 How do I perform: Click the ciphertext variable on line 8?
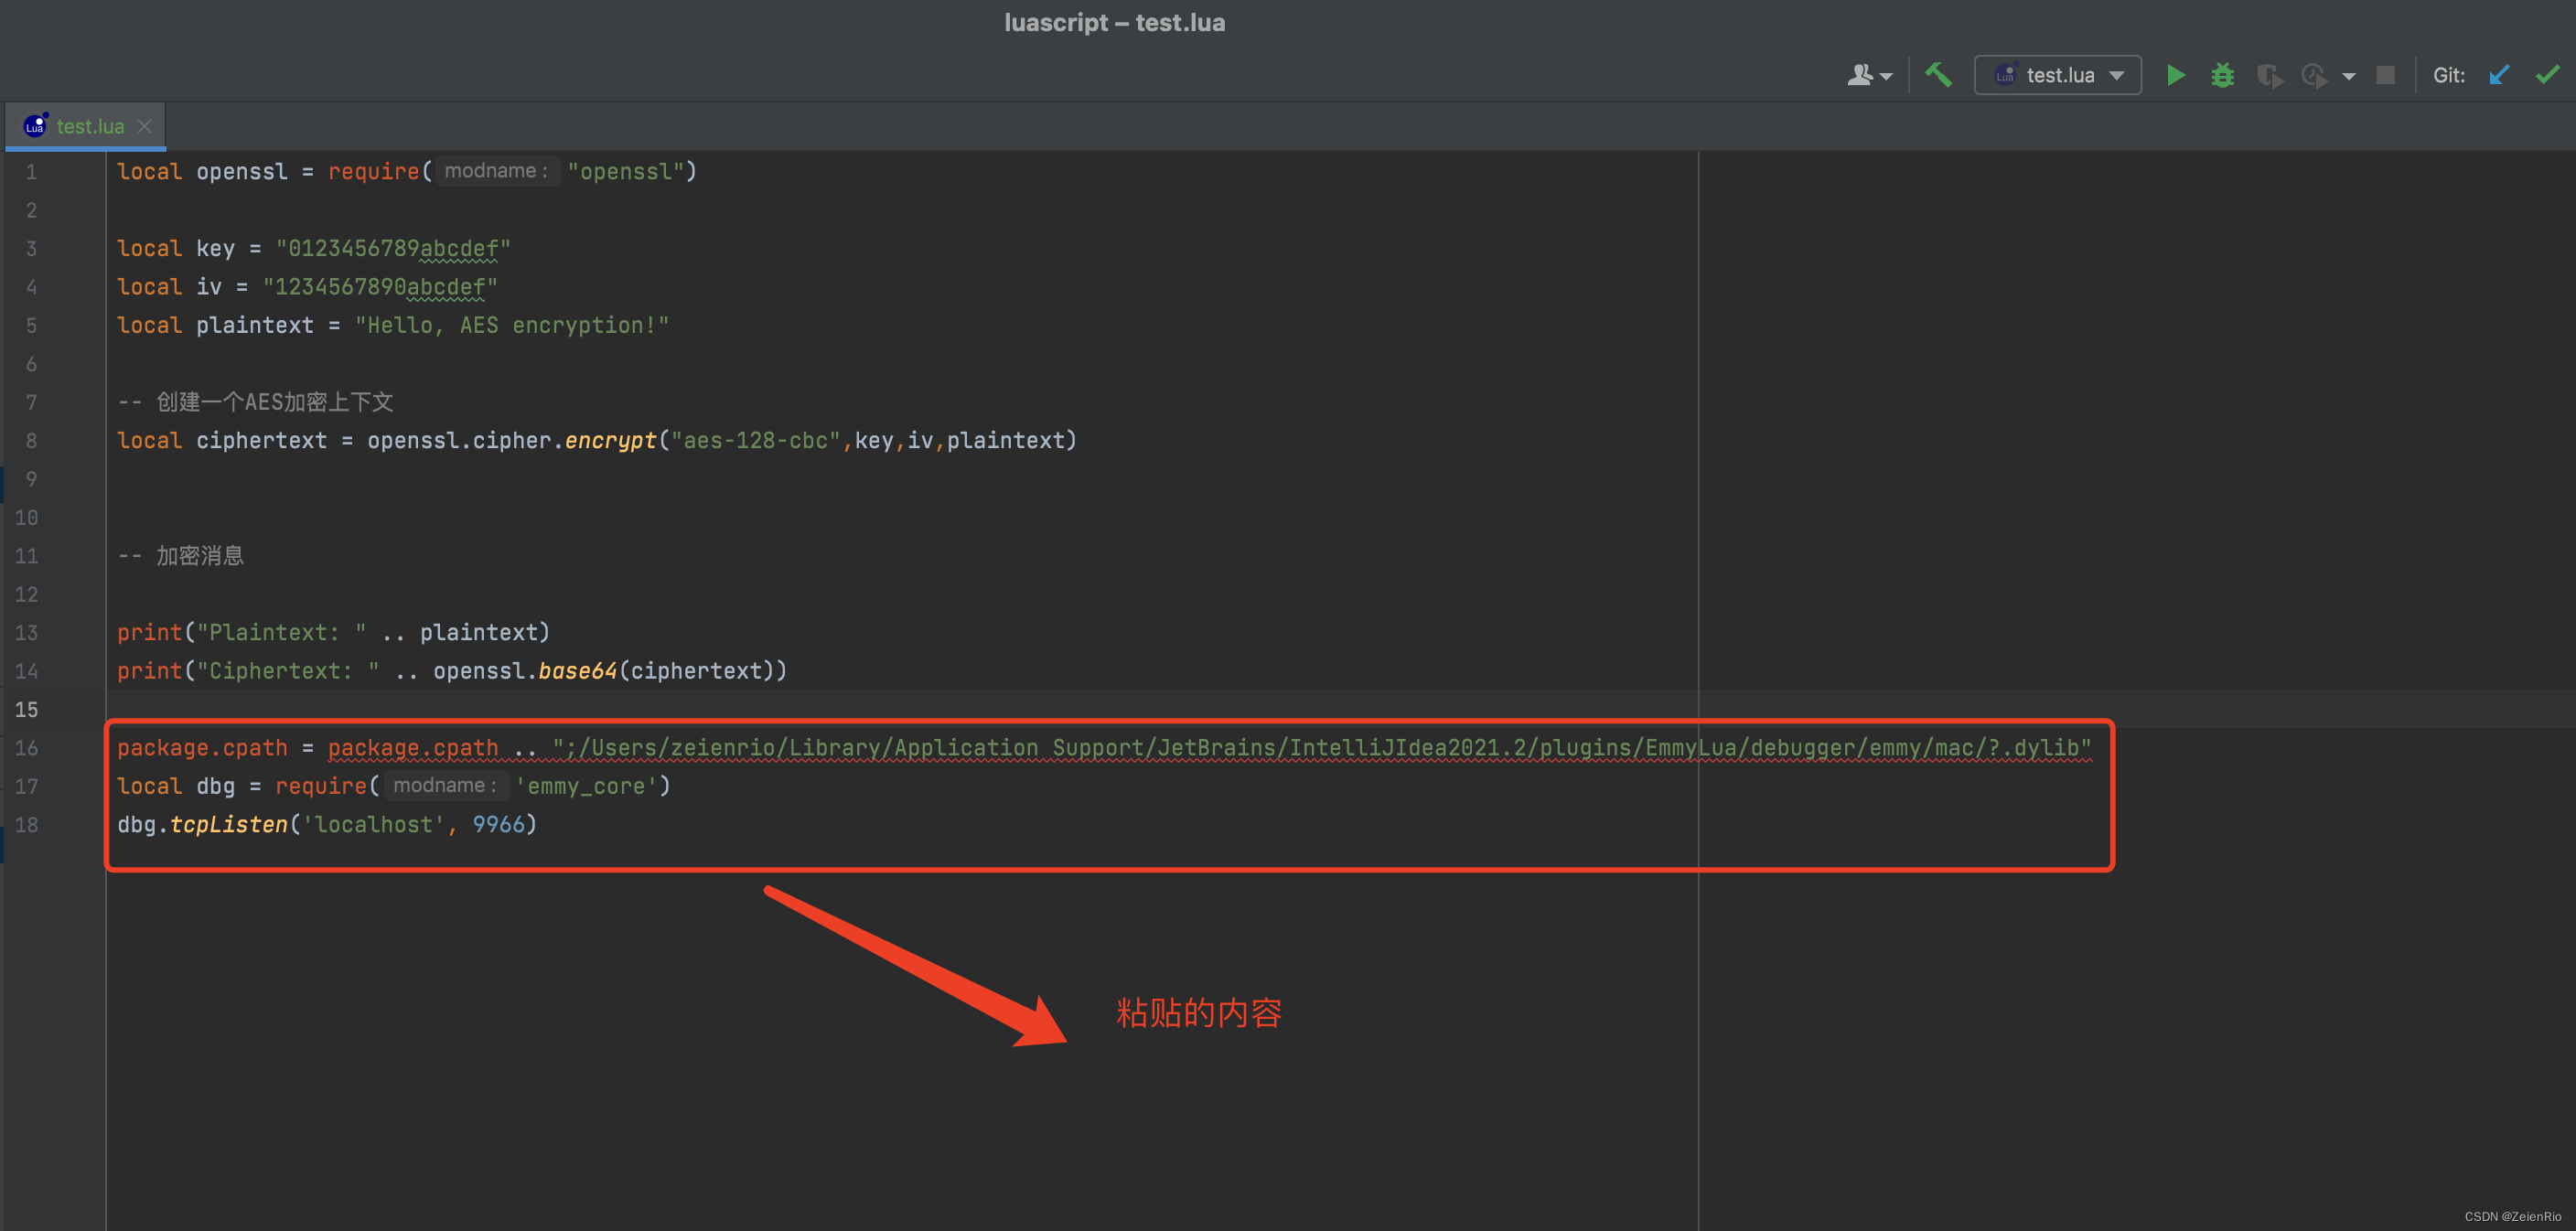click(x=262, y=441)
